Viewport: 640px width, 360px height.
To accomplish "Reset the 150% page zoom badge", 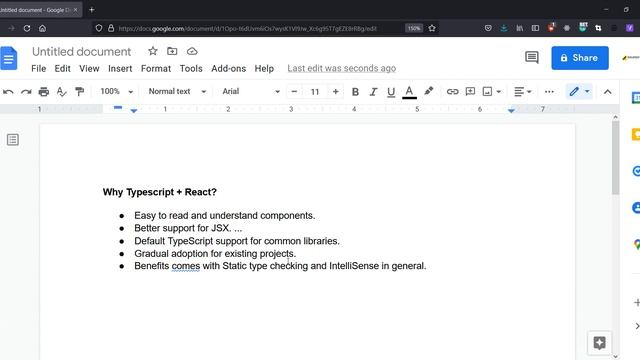I will [x=414, y=28].
